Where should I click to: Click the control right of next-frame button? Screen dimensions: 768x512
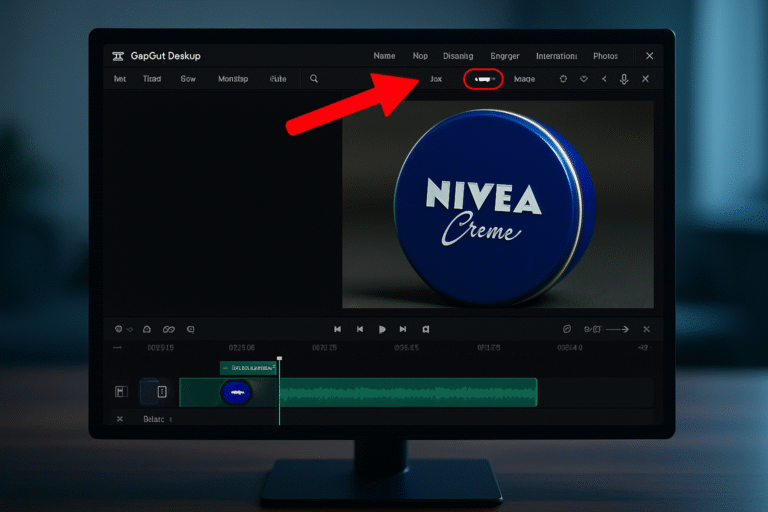click(426, 329)
